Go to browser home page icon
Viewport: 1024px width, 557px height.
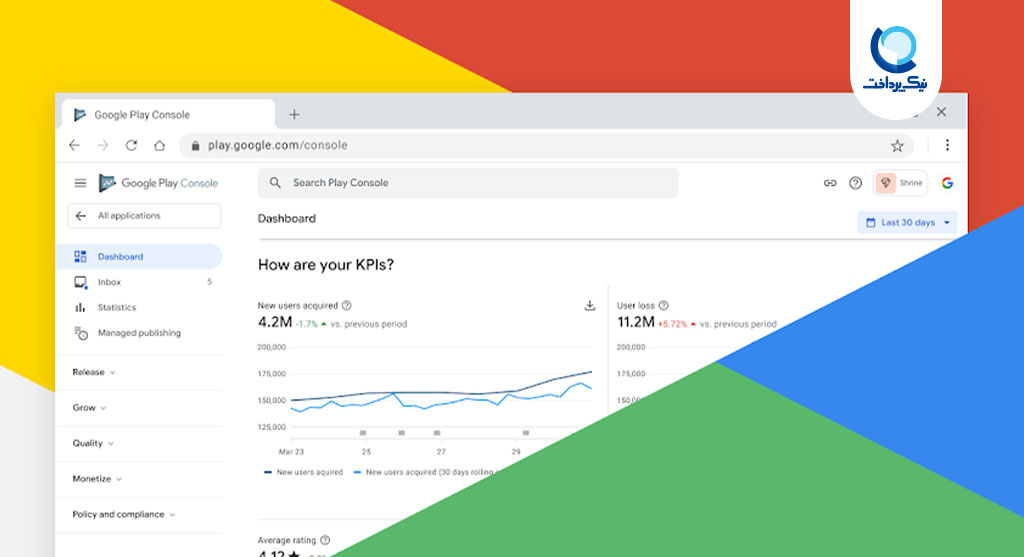pos(159,145)
